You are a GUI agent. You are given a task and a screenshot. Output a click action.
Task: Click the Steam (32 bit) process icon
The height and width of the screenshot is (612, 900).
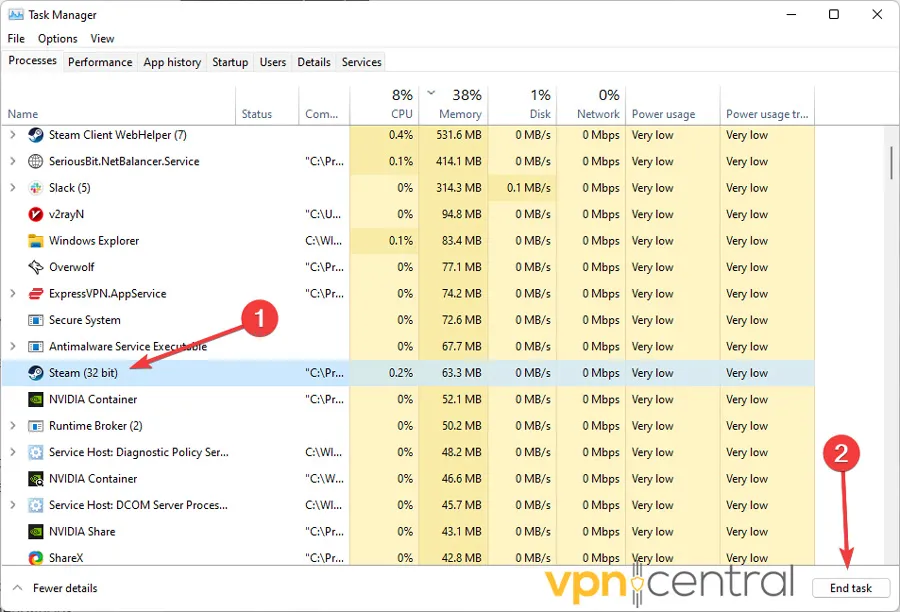(x=35, y=373)
